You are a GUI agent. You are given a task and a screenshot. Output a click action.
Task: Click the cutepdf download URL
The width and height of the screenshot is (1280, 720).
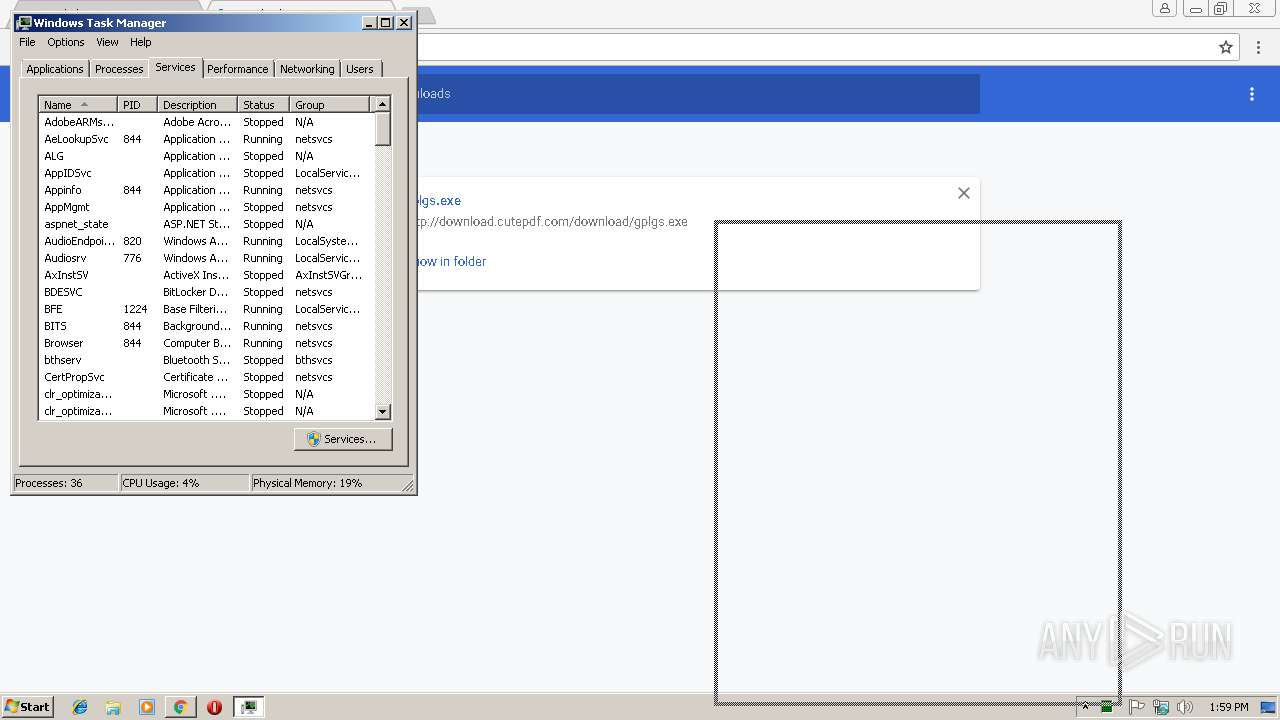[x=552, y=222]
